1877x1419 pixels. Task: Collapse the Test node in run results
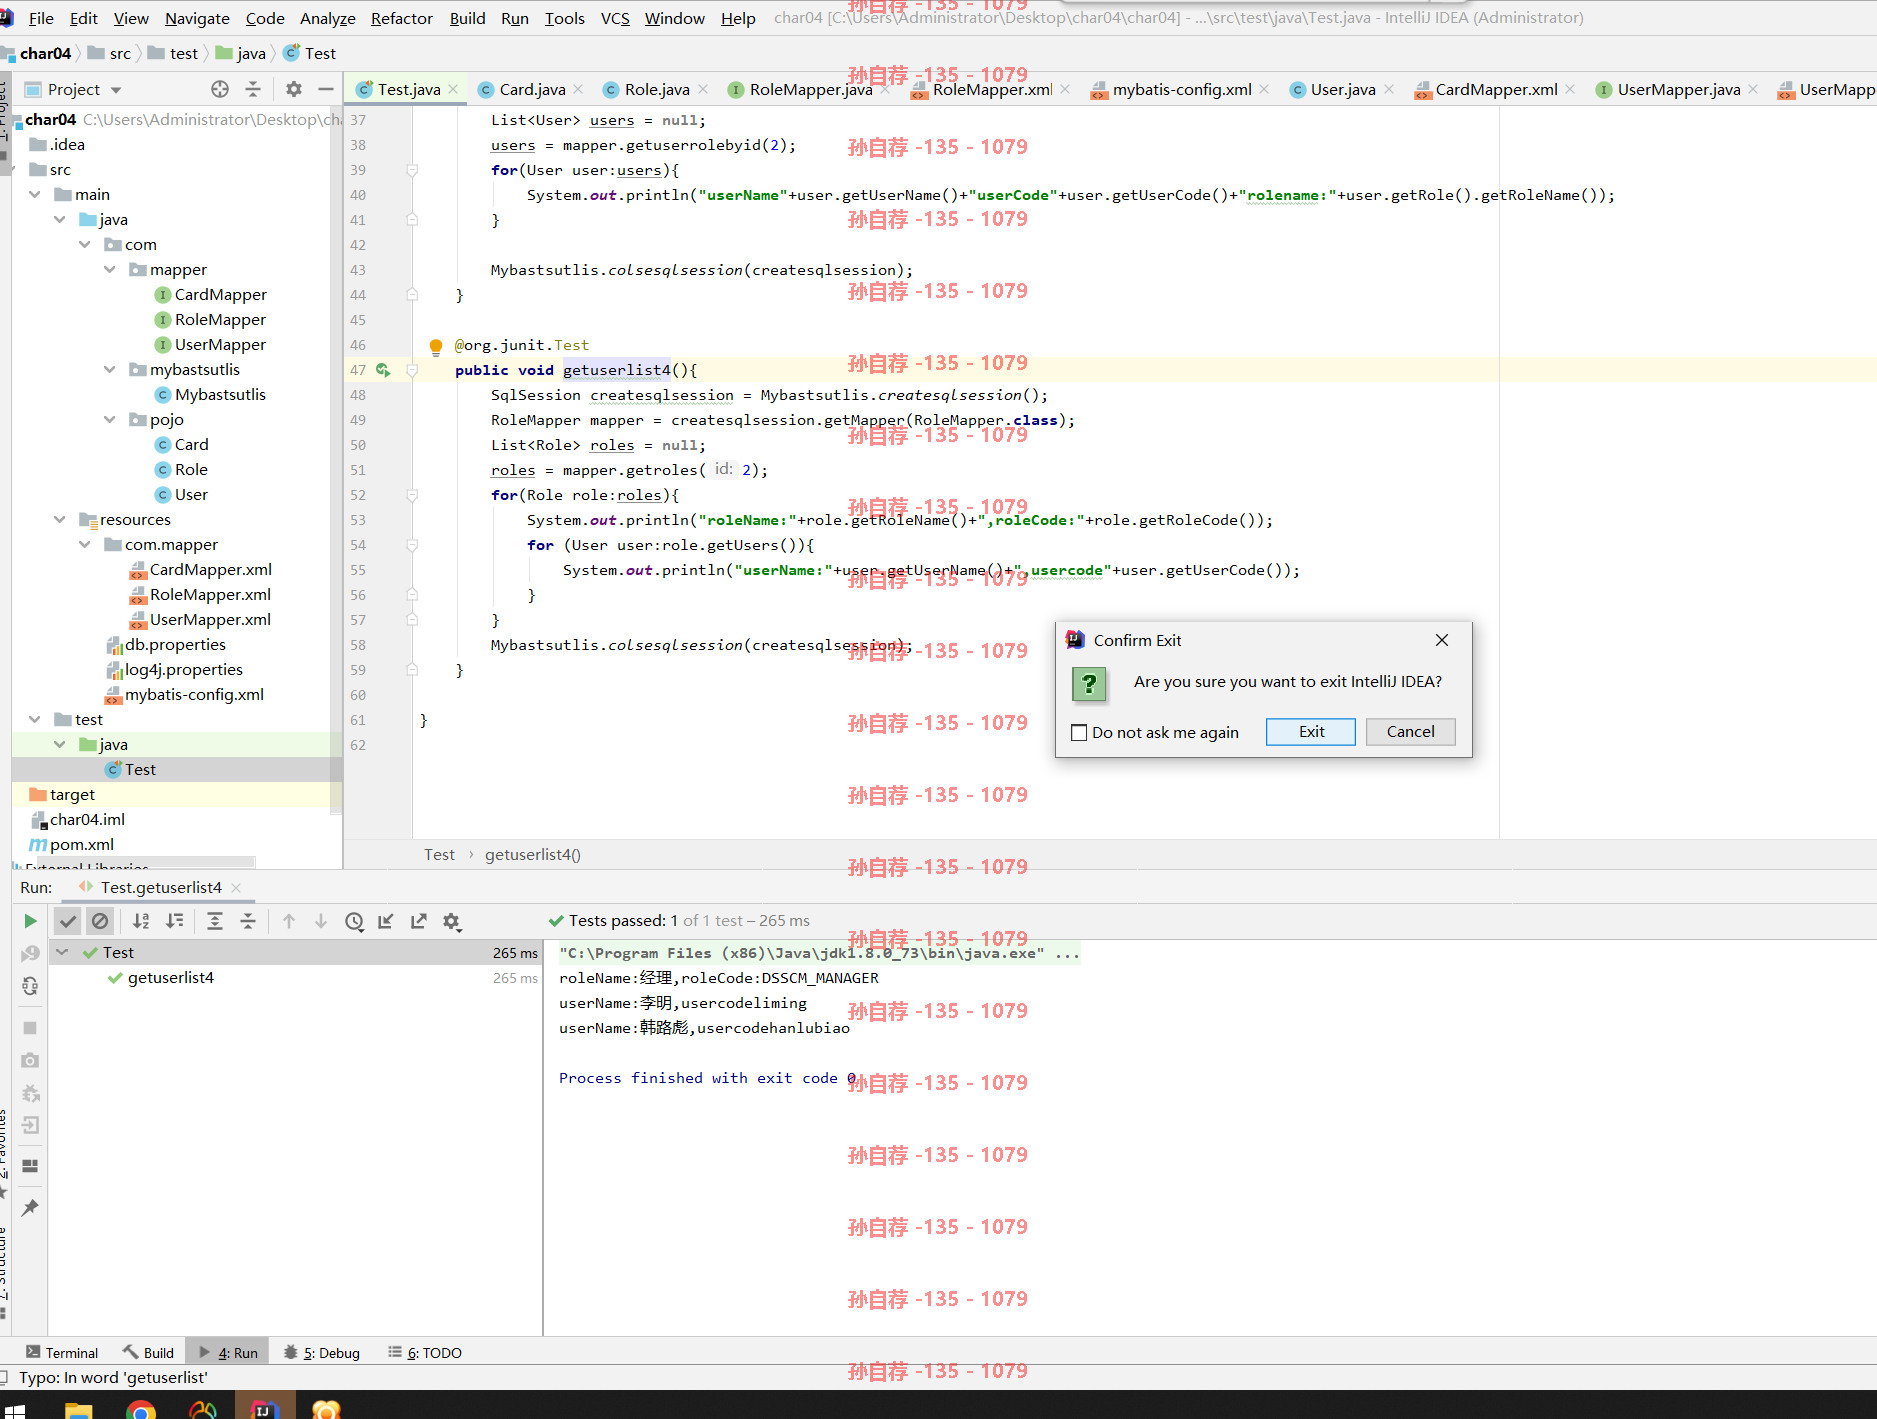[62, 952]
